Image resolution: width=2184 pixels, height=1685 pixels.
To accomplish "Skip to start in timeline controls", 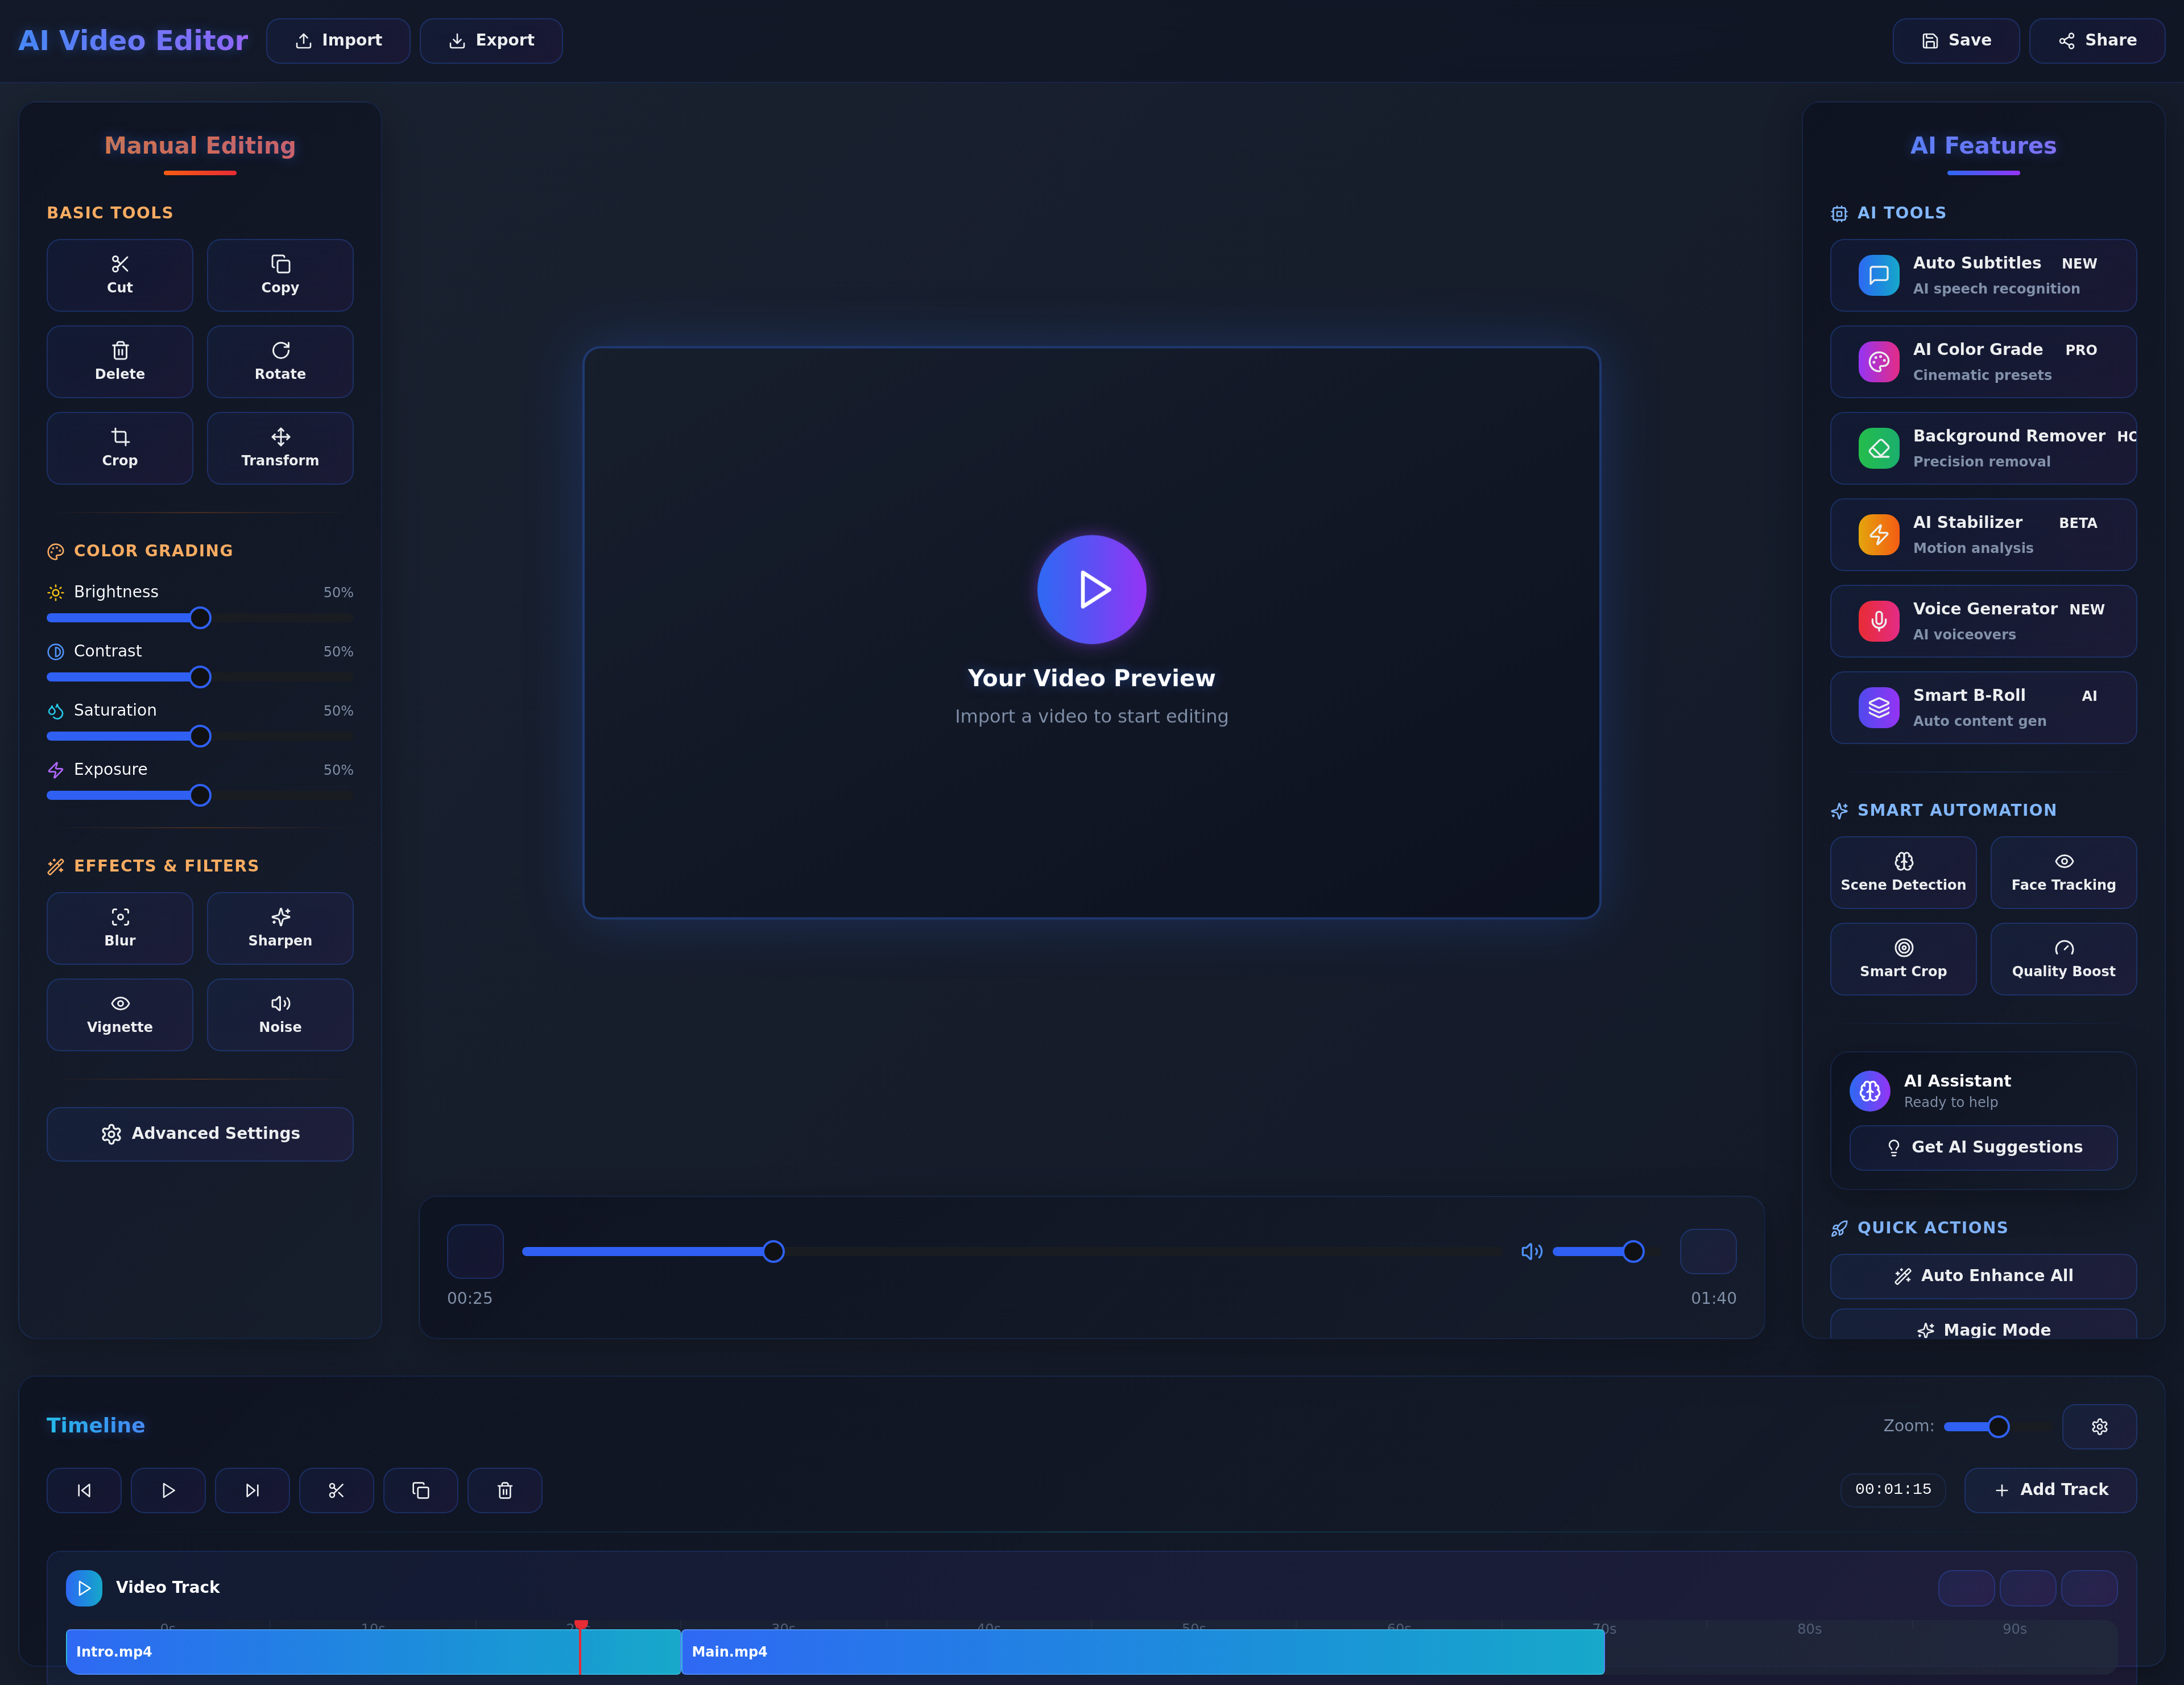I will tap(84, 1490).
